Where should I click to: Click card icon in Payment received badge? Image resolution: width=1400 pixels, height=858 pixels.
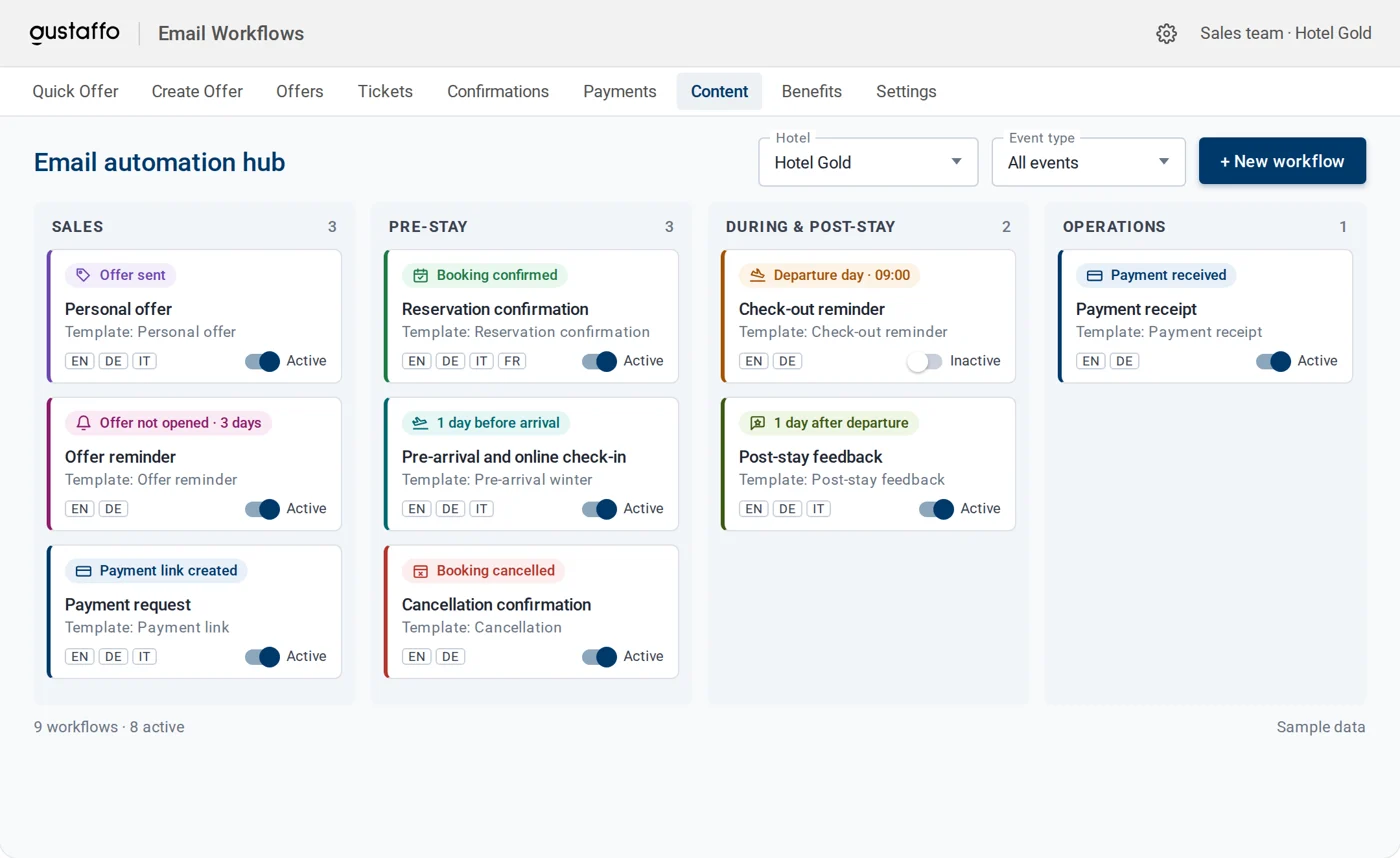[x=1094, y=275]
